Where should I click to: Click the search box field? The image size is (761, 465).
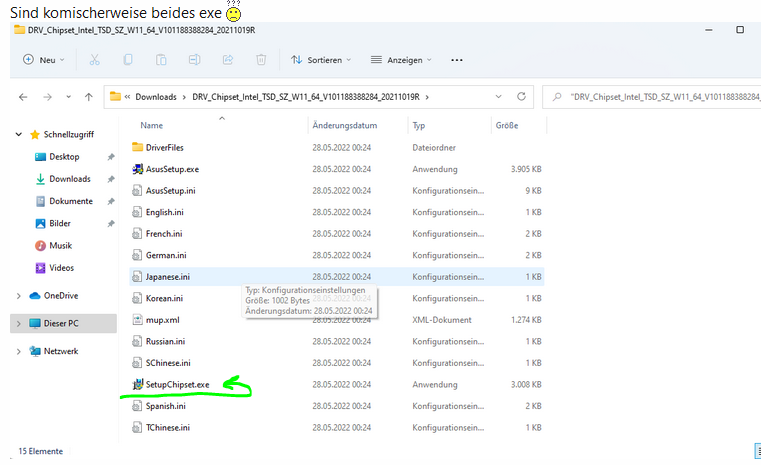click(x=652, y=97)
